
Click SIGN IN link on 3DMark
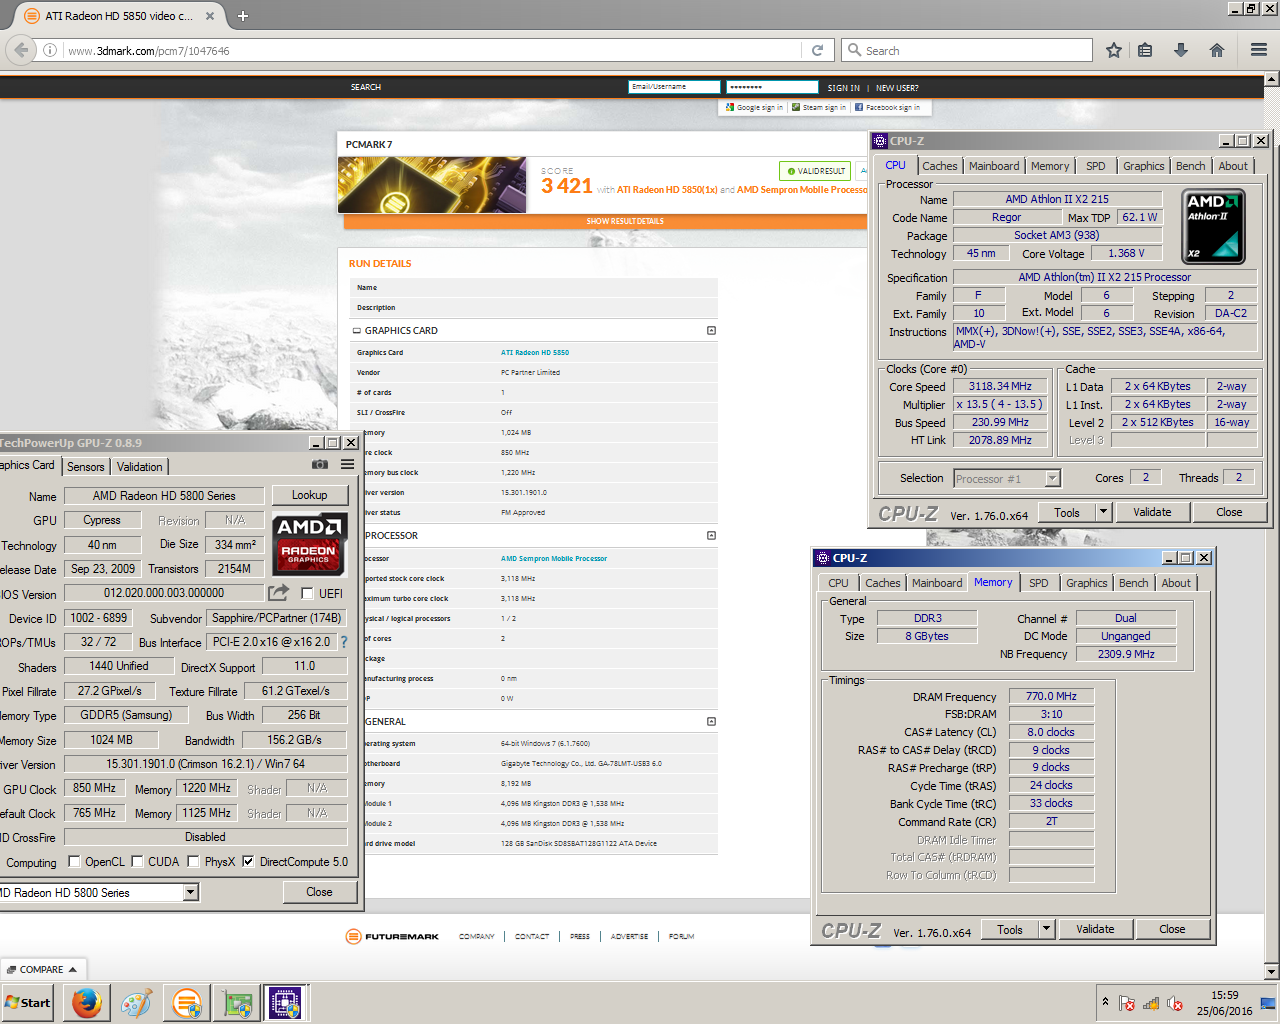click(x=843, y=88)
